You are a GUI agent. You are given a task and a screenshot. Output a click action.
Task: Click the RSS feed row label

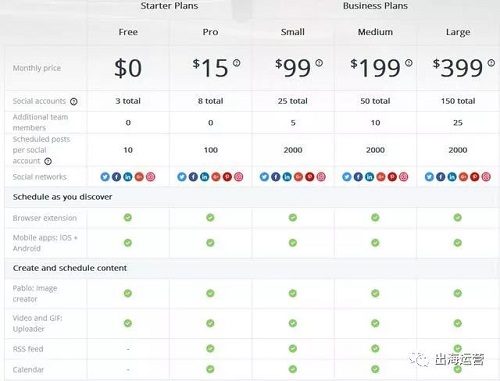tap(28, 349)
